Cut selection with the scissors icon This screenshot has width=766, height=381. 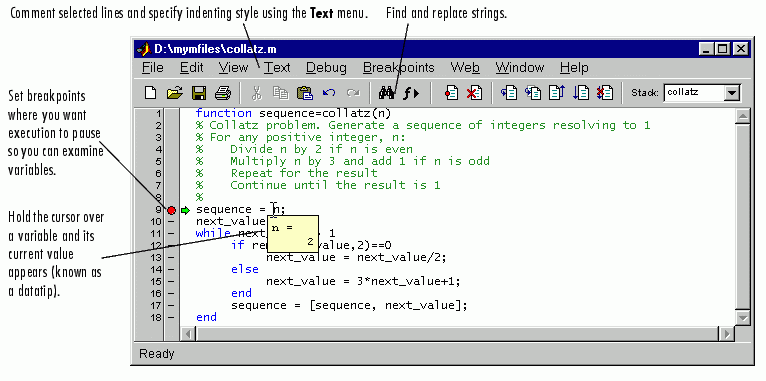click(x=256, y=92)
